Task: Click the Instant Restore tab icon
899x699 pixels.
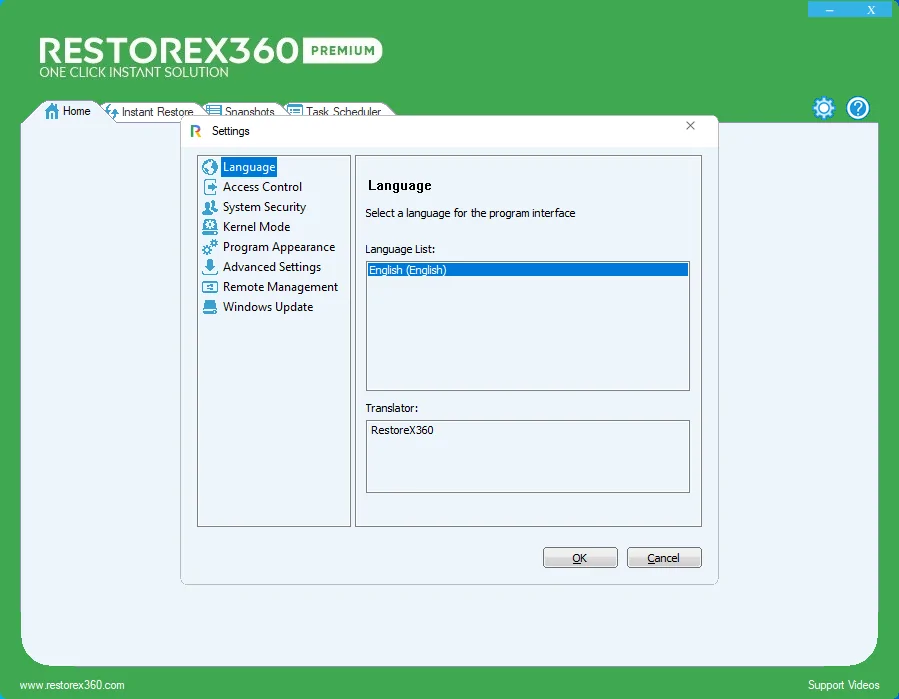Action: pyautogui.click(x=112, y=111)
